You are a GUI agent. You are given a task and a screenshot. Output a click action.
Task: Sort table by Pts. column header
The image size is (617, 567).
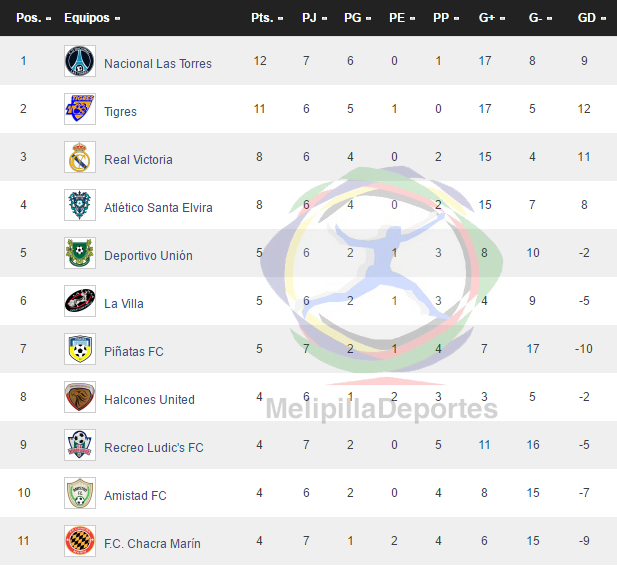click(x=267, y=18)
